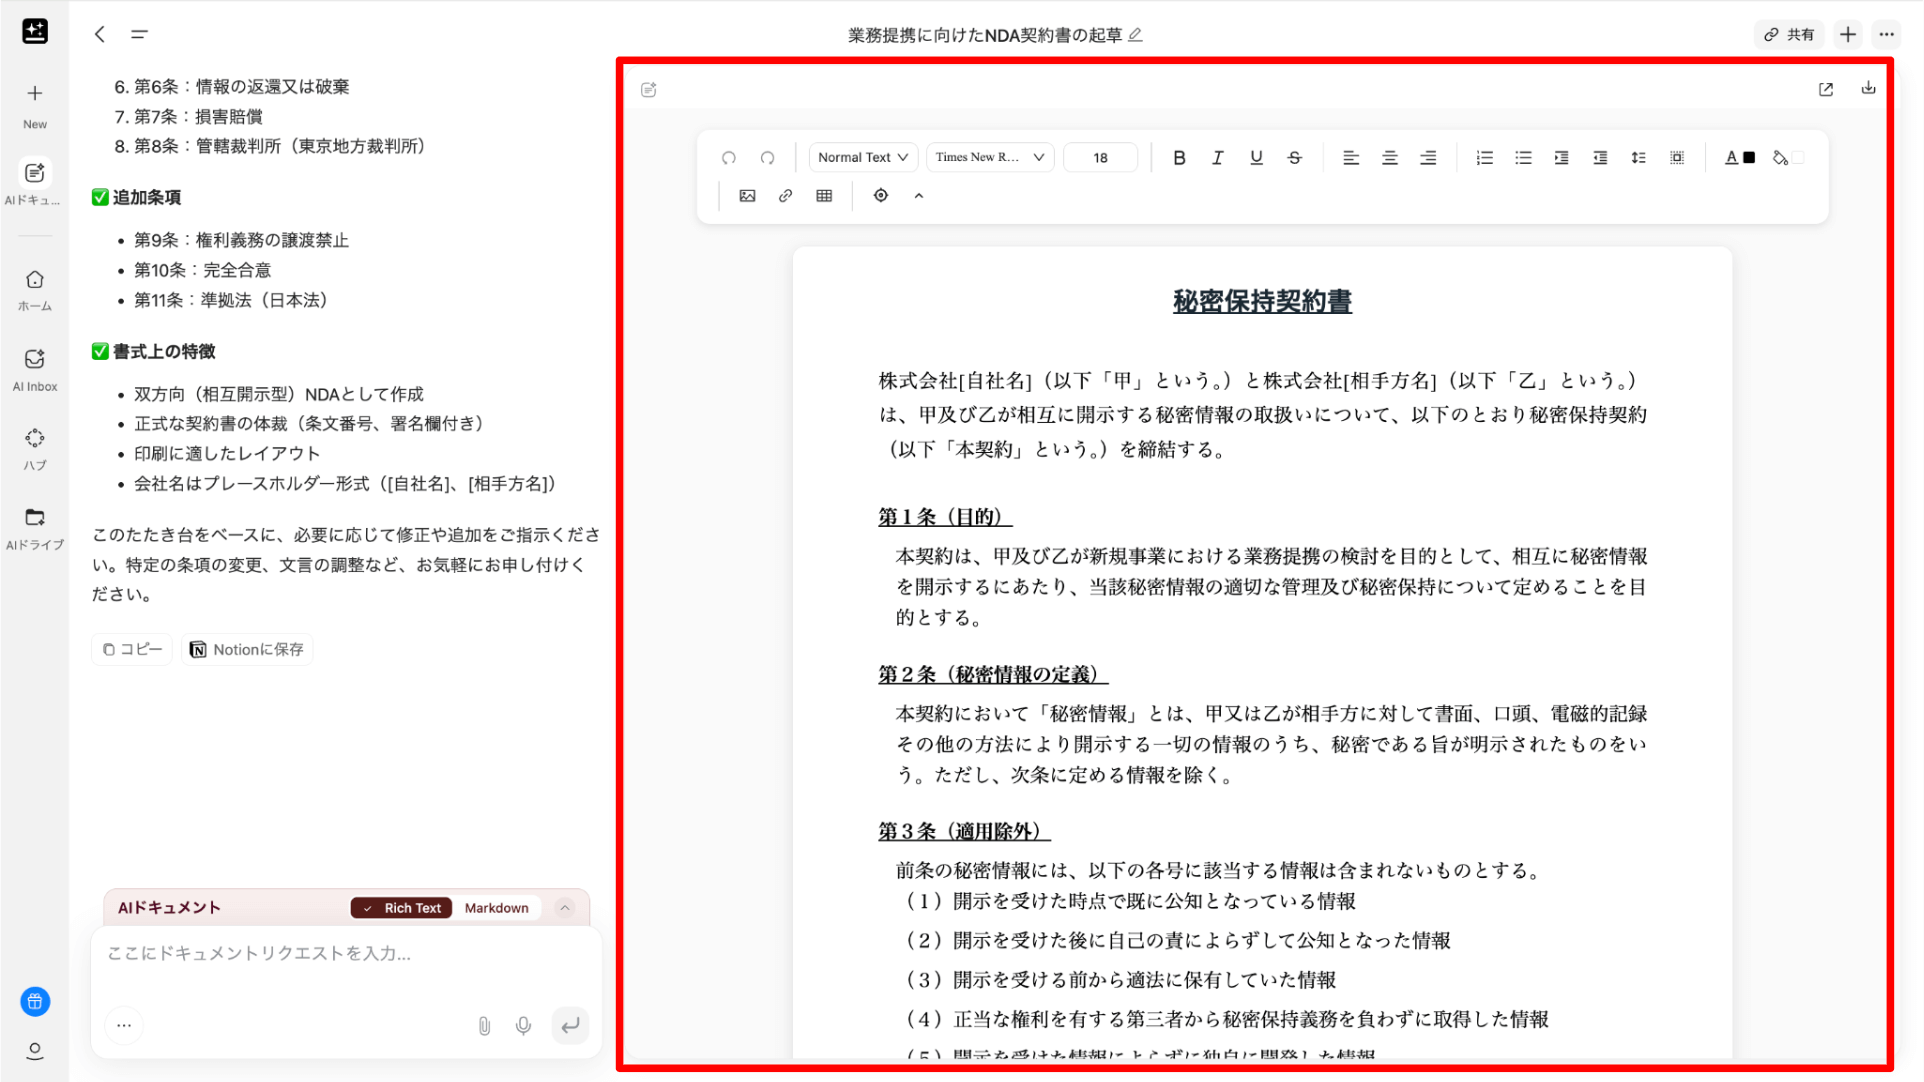
Task: Start a numbered list
Action: 1484,158
